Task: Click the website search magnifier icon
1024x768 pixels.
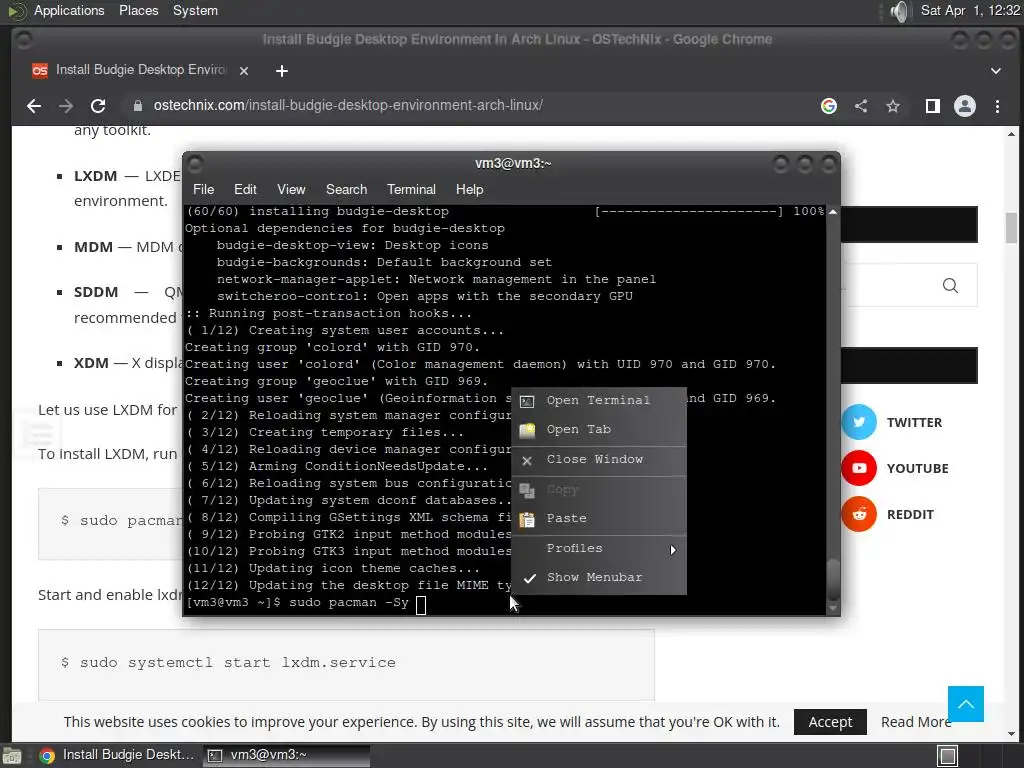Action: click(950, 285)
